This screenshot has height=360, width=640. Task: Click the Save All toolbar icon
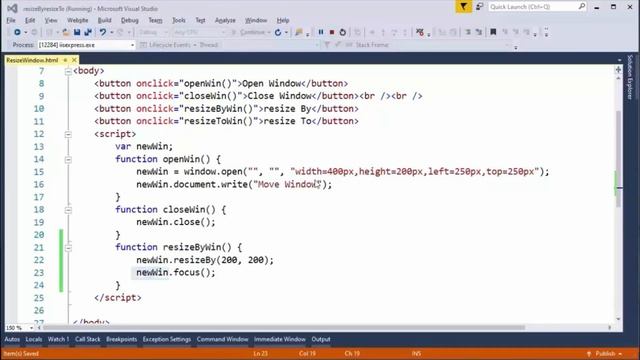tap(88, 32)
